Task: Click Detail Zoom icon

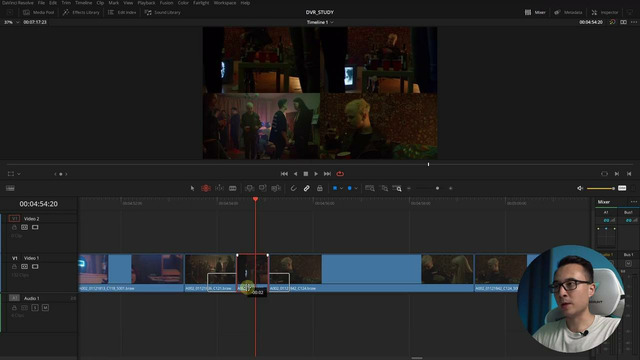Action: point(384,188)
